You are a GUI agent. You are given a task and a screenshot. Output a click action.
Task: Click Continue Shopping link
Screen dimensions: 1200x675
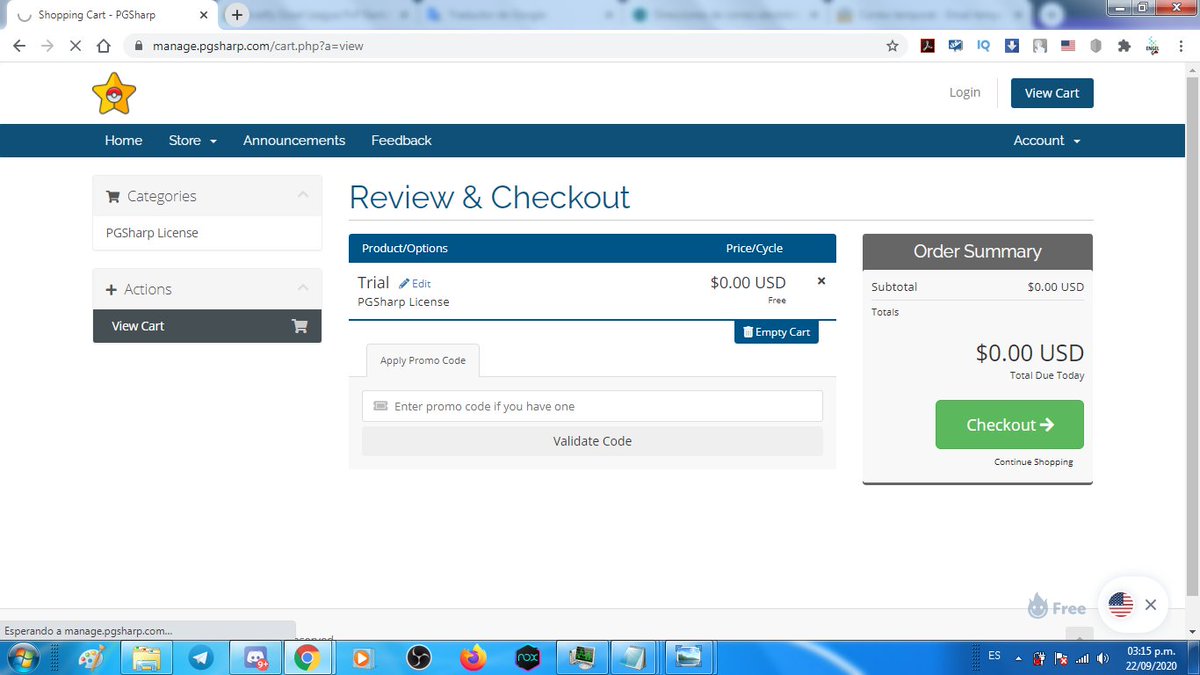[1033, 462]
